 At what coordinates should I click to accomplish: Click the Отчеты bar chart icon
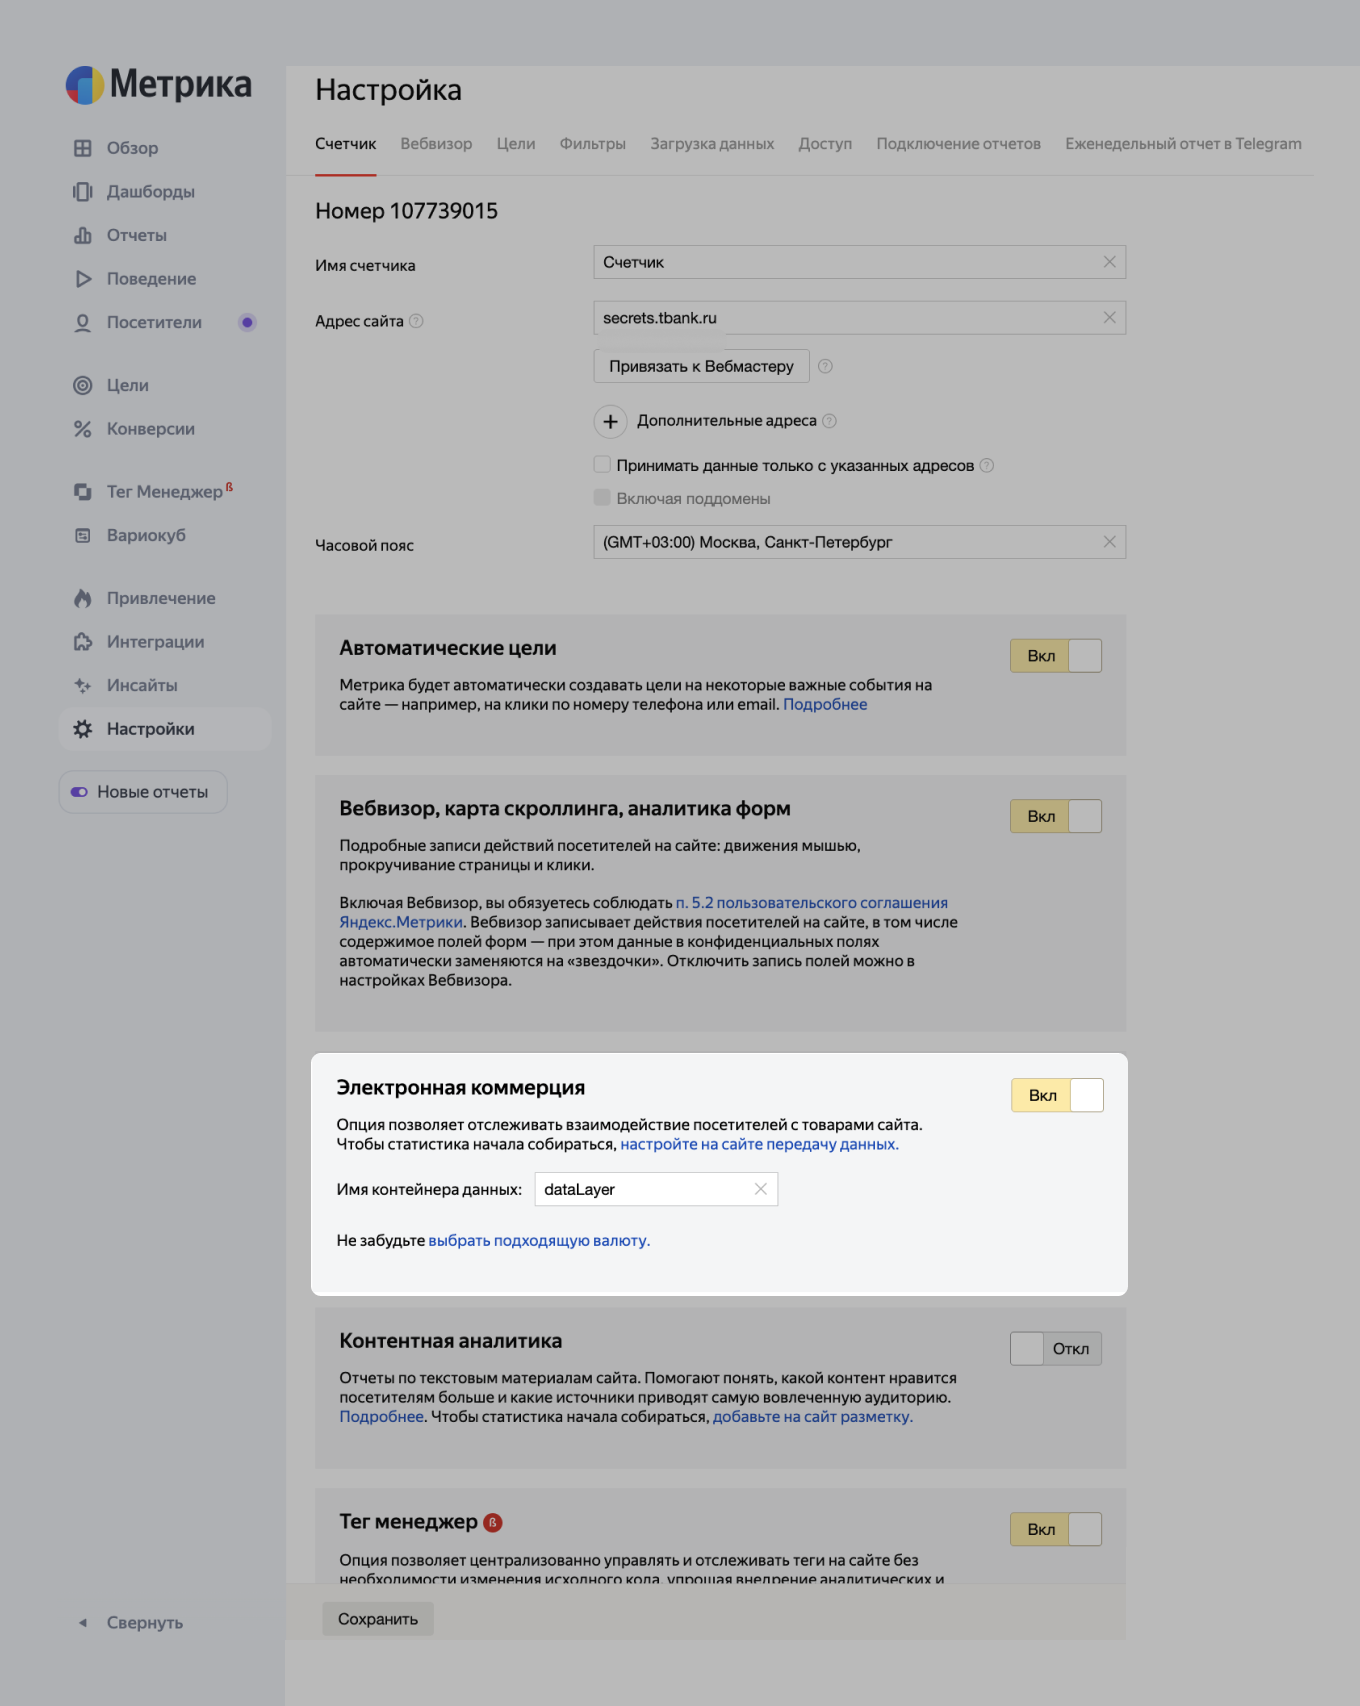[83, 235]
